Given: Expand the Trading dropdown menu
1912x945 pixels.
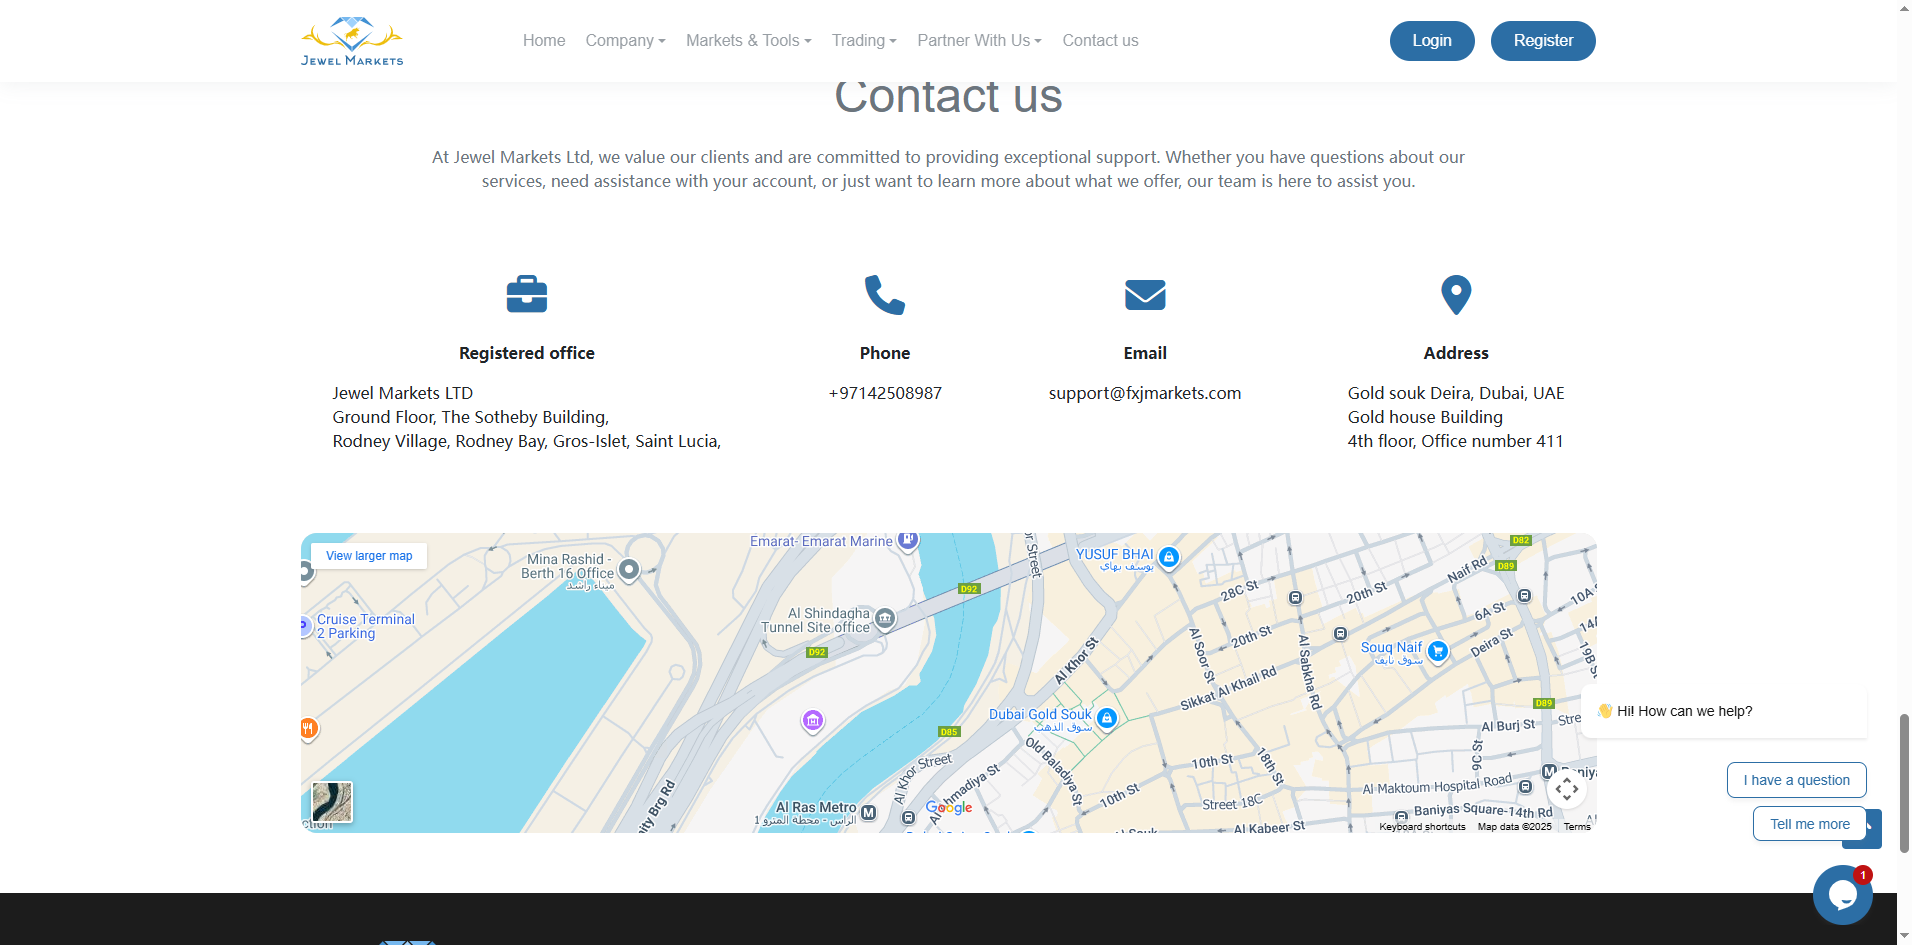Looking at the screenshot, I should (864, 41).
